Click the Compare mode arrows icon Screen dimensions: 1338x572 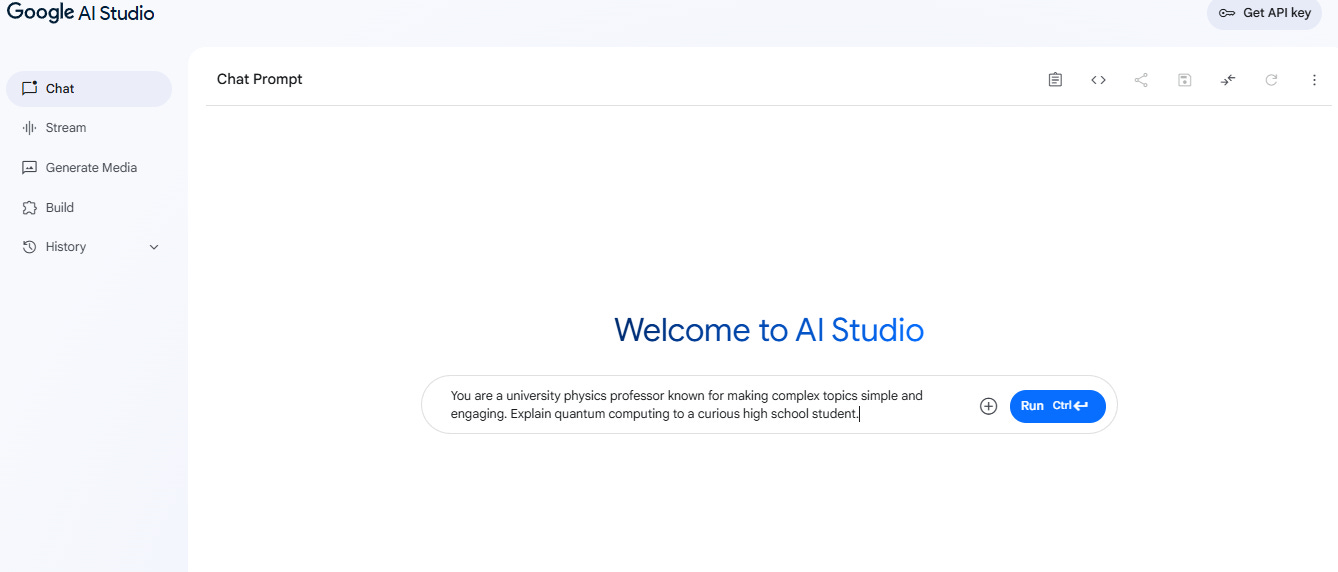[x=1228, y=80]
